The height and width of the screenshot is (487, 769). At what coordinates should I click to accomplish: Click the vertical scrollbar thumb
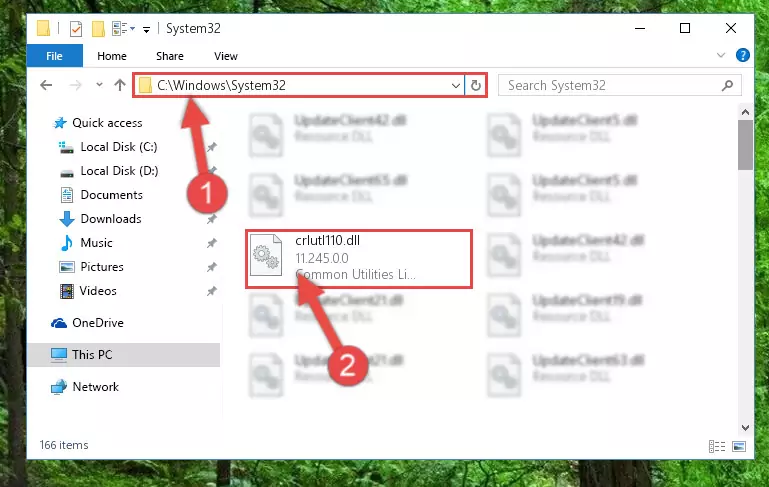pyautogui.click(x=745, y=145)
